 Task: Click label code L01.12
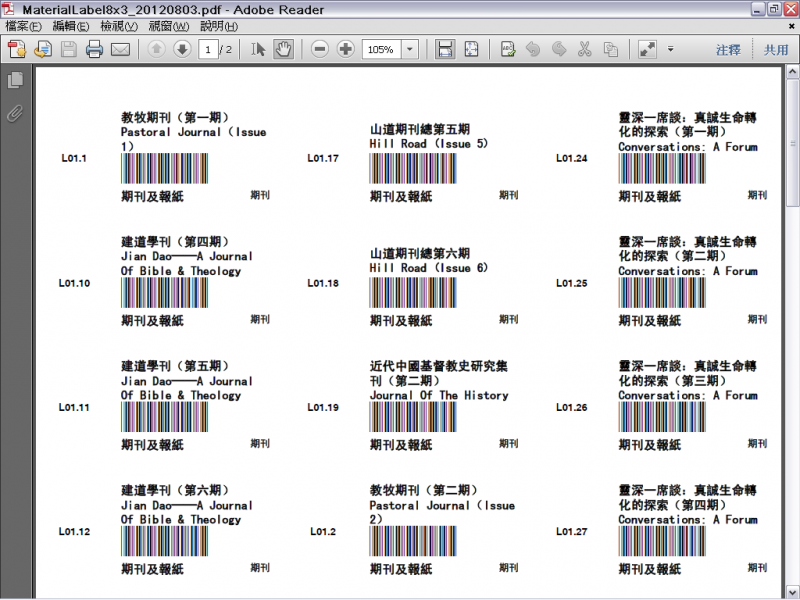[x=74, y=531]
